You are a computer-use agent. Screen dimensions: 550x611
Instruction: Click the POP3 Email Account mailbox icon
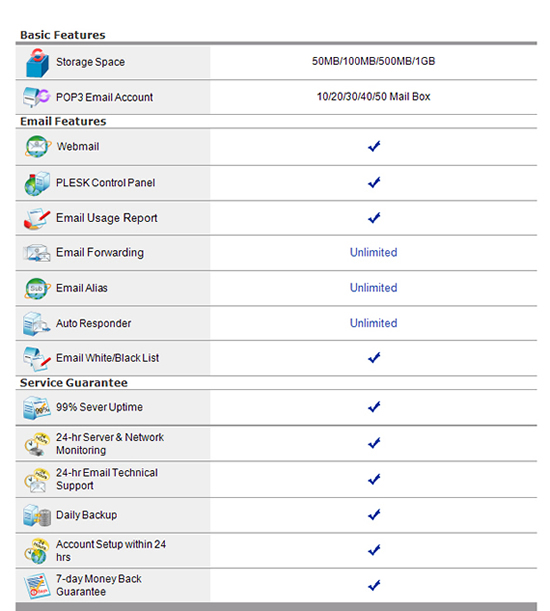pyautogui.click(x=36, y=97)
